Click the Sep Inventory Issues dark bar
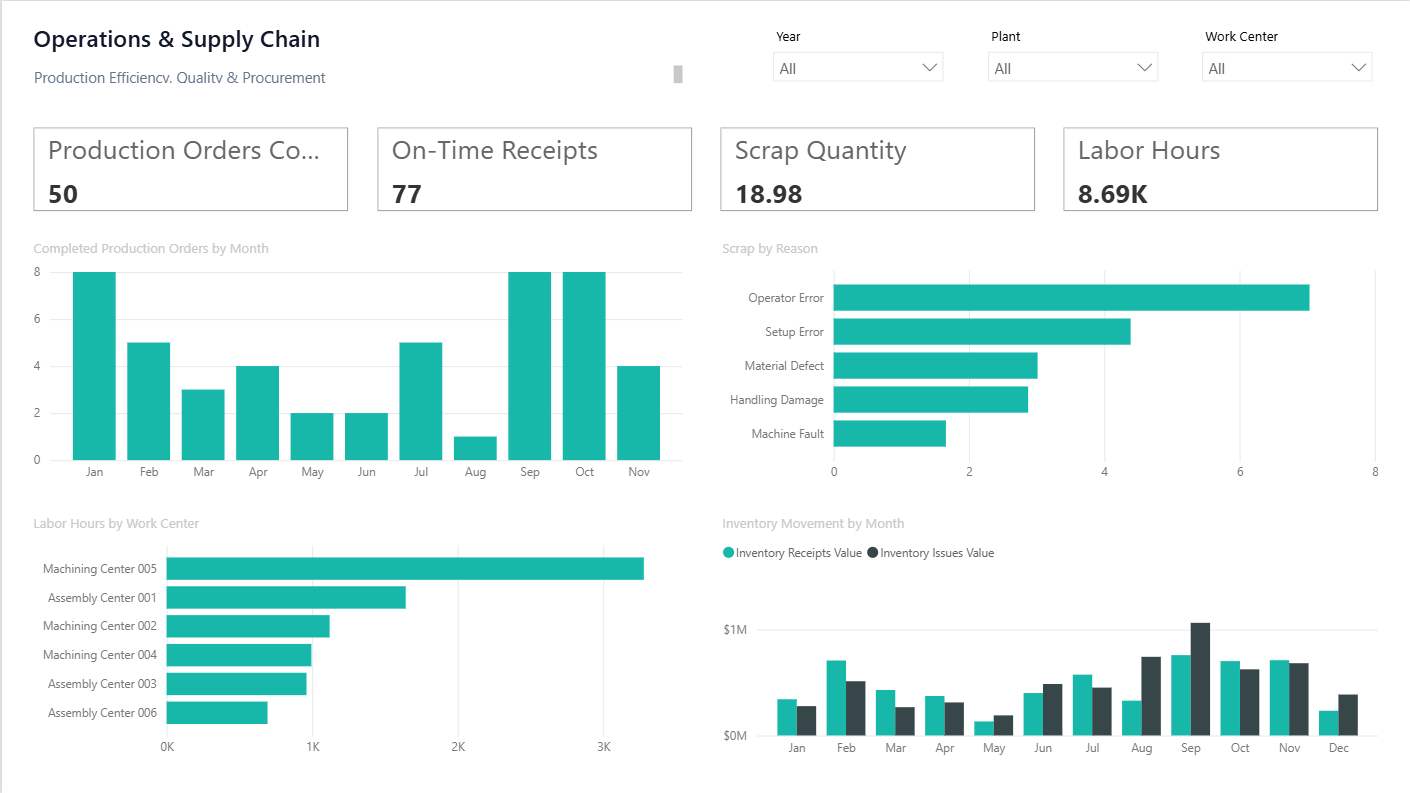1410x793 pixels. click(x=1200, y=679)
